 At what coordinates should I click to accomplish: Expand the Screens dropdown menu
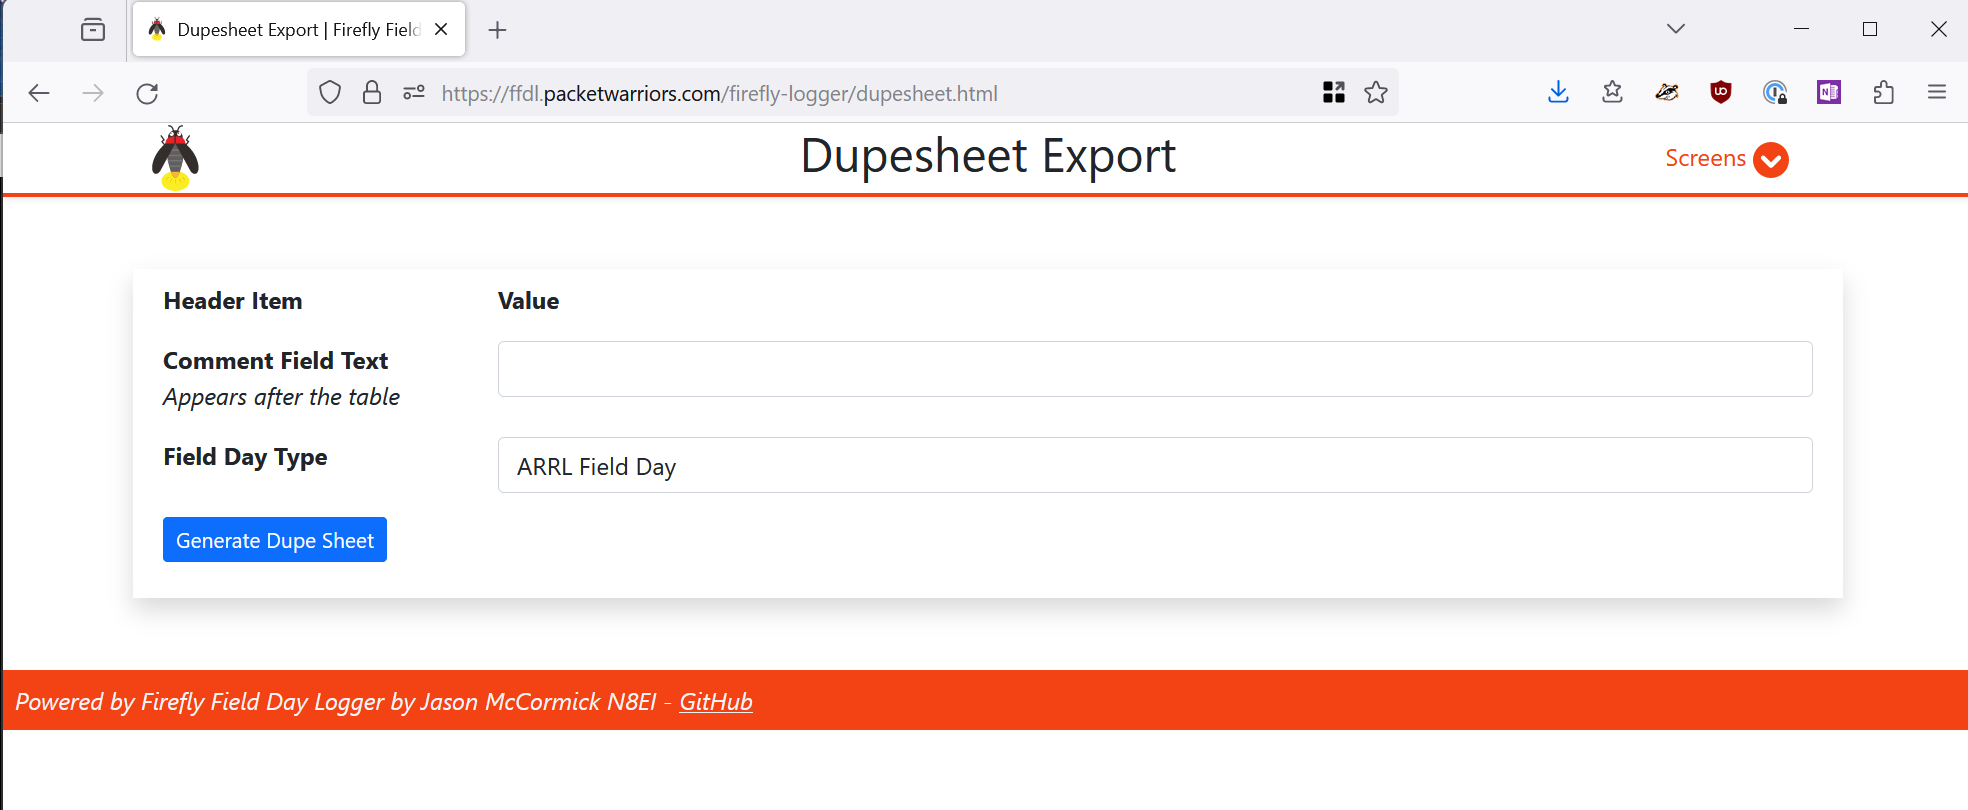click(x=1726, y=159)
